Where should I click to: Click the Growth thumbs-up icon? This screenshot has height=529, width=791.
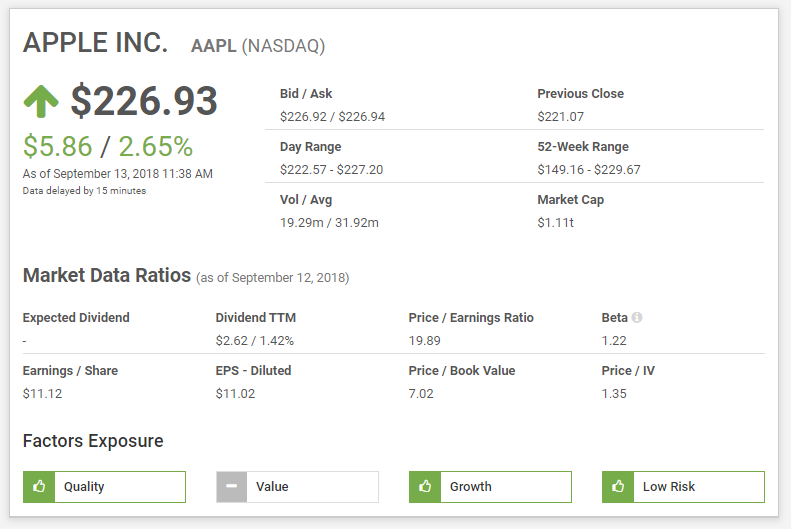pyautogui.click(x=425, y=487)
